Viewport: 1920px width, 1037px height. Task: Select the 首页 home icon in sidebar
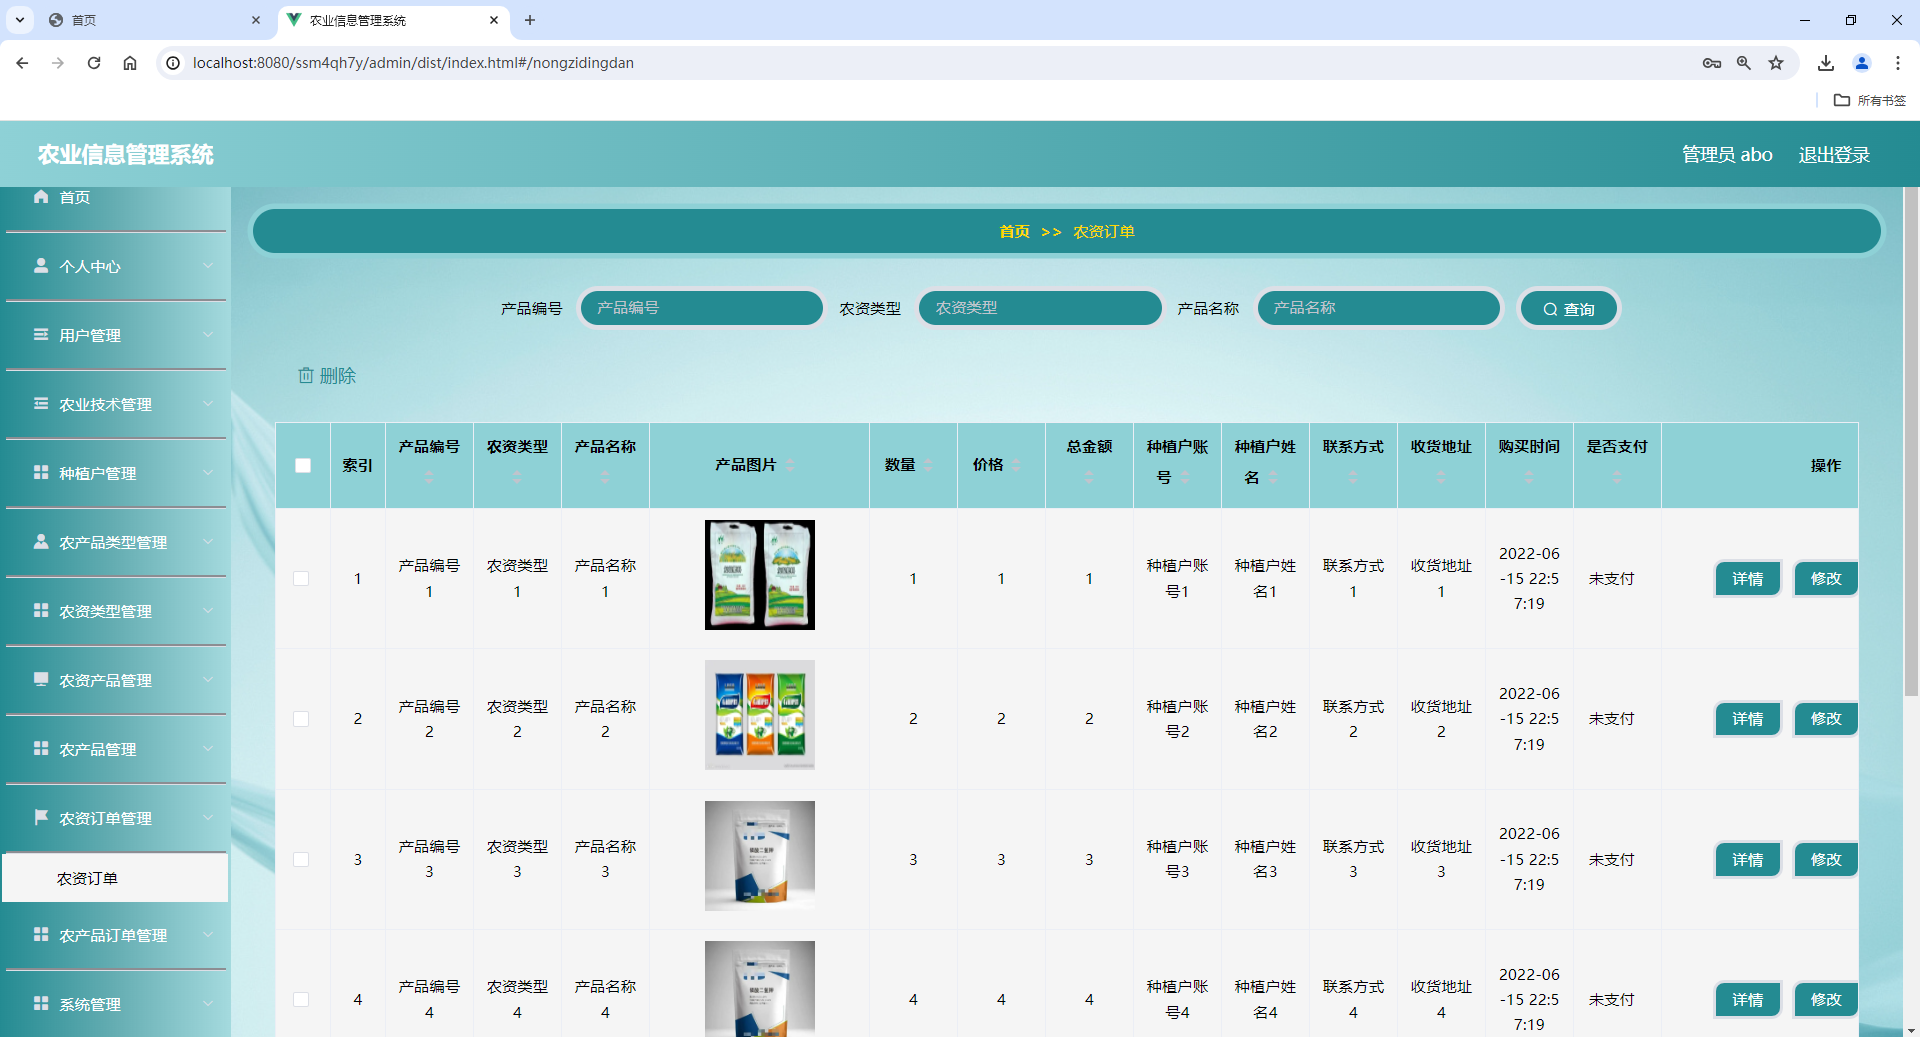[x=41, y=197]
